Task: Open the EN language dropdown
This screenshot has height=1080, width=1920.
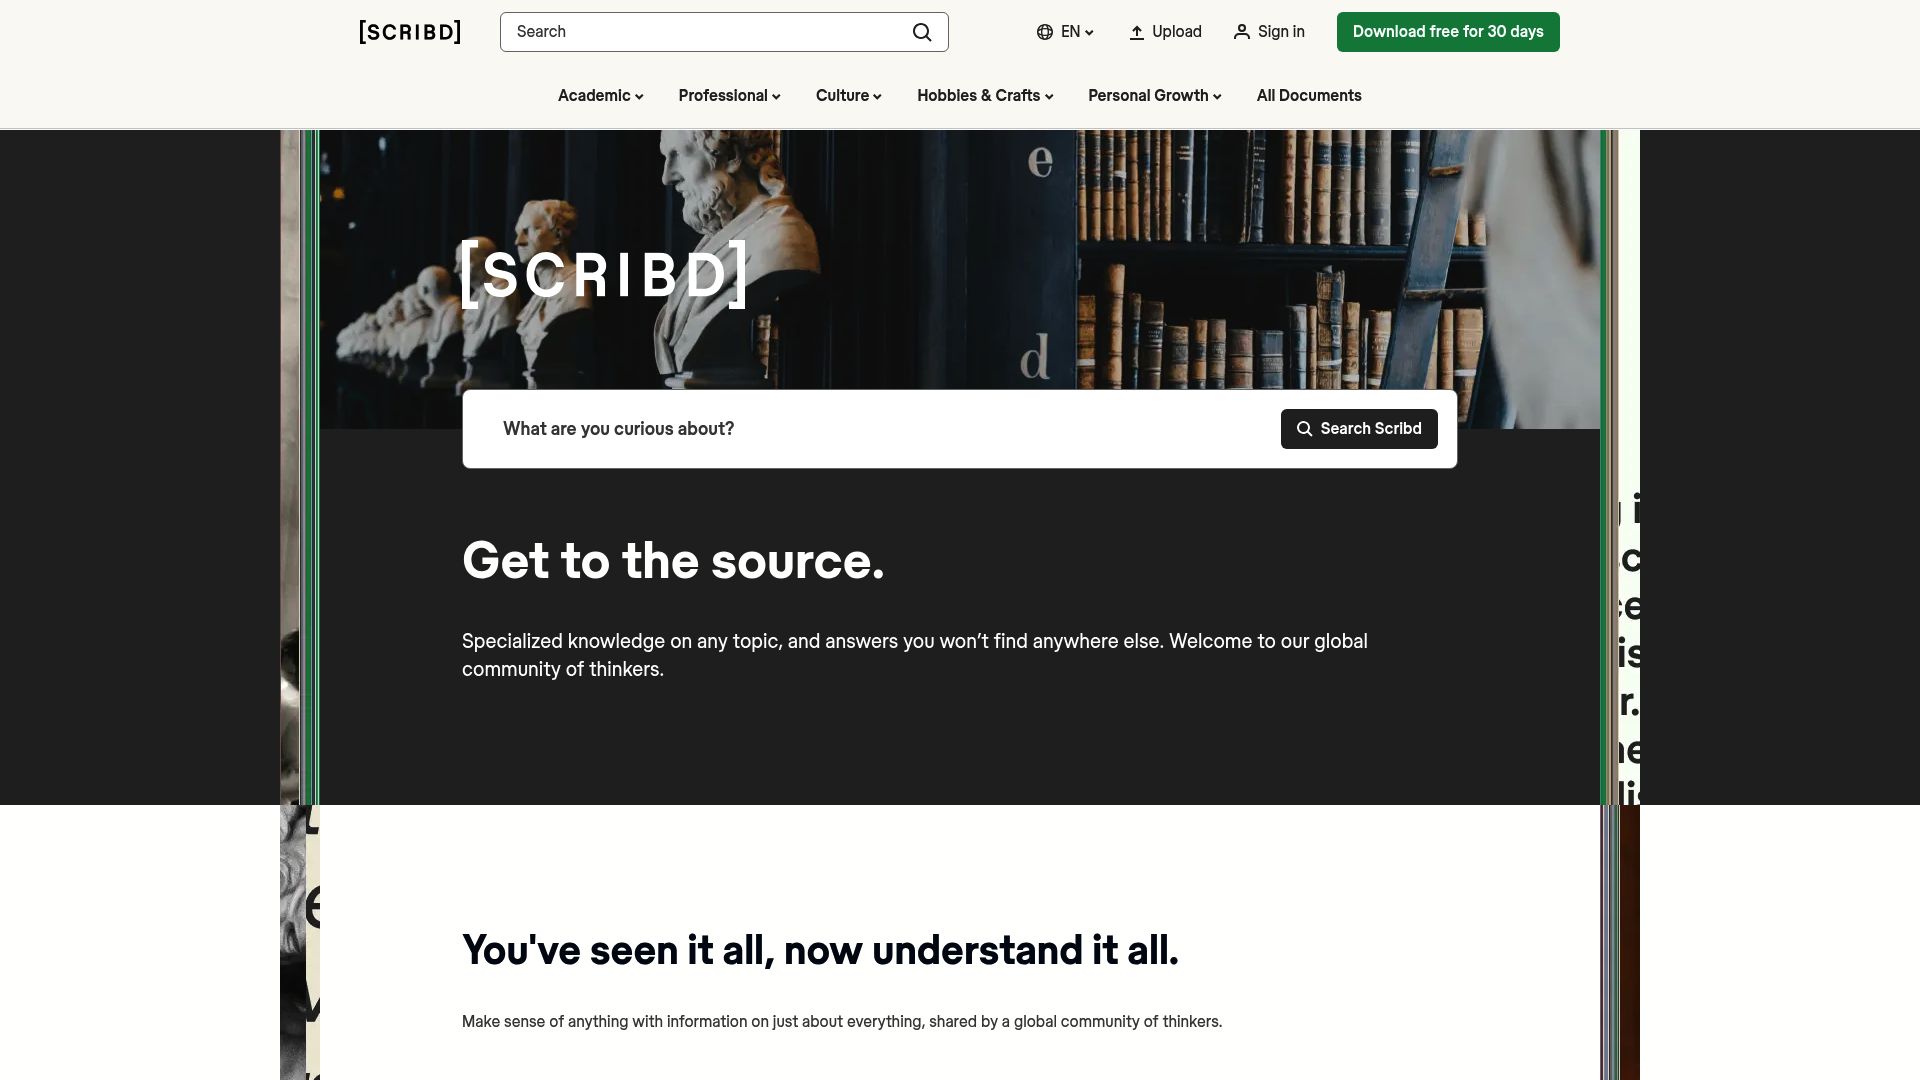Action: click(1070, 31)
